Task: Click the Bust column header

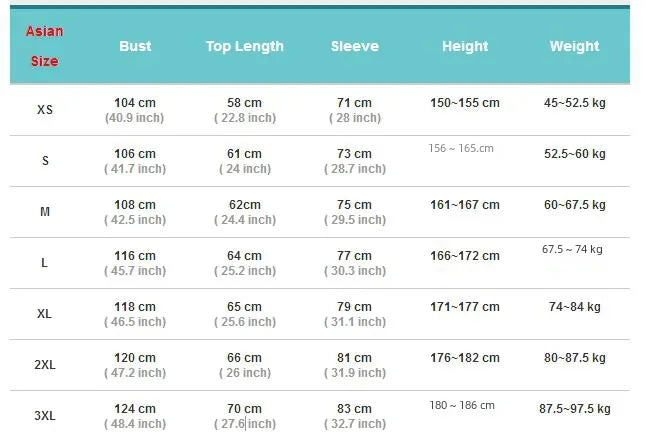Action: (135, 46)
